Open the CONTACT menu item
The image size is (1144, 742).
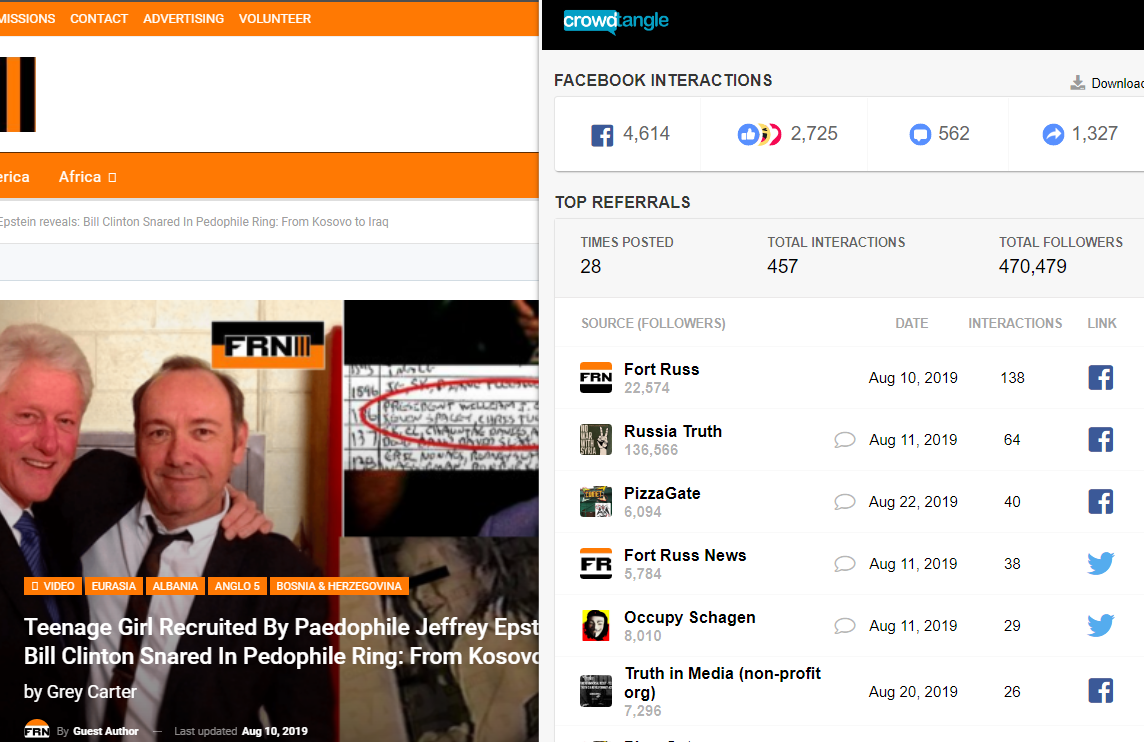pyautogui.click(x=98, y=19)
